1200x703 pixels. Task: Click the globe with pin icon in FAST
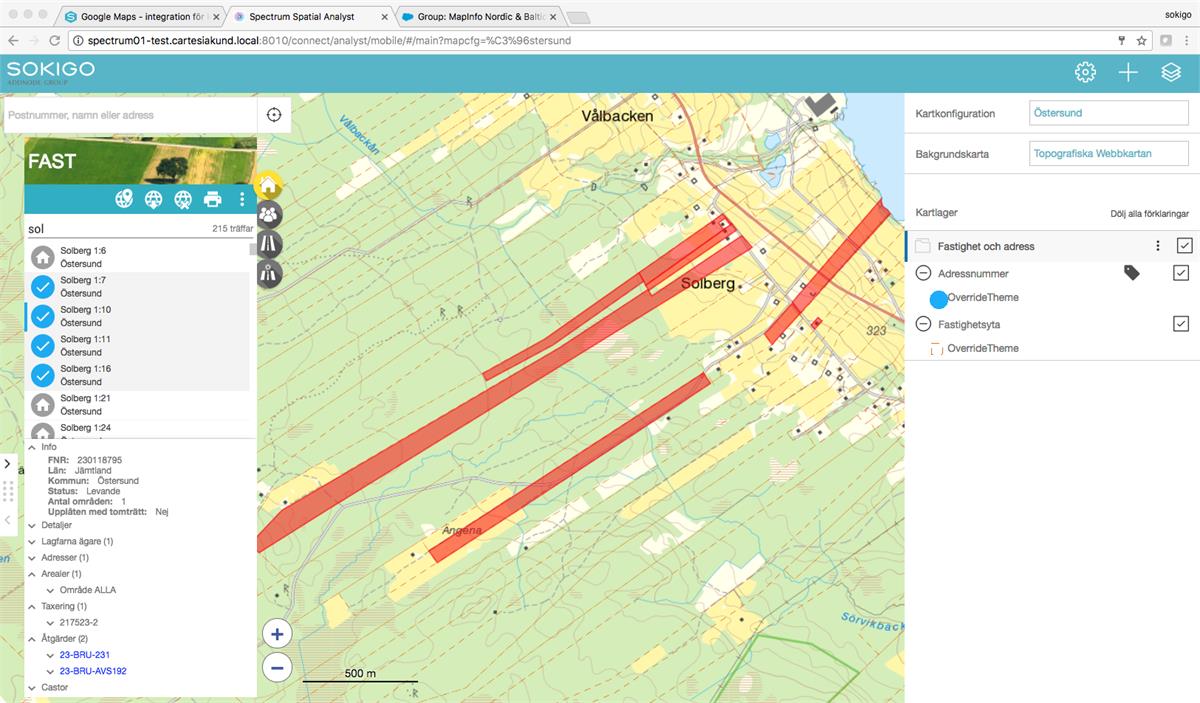click(124, 199)
